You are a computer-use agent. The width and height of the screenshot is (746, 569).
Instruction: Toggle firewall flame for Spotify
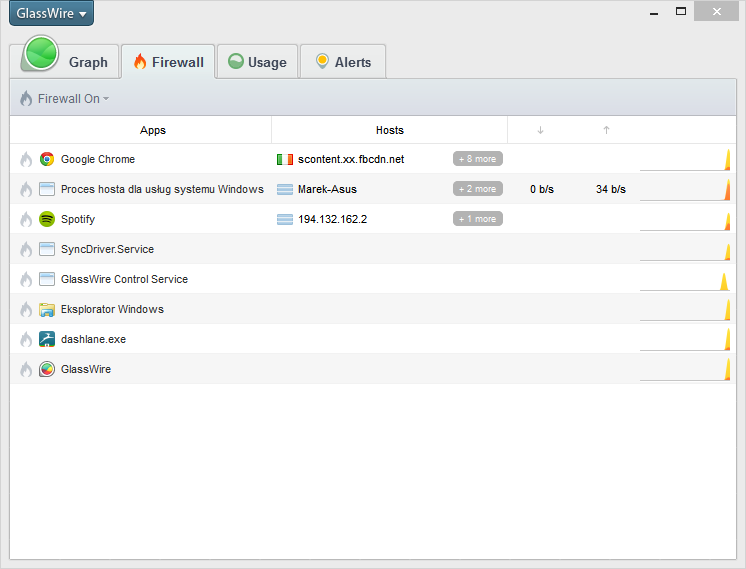point(26,219)
